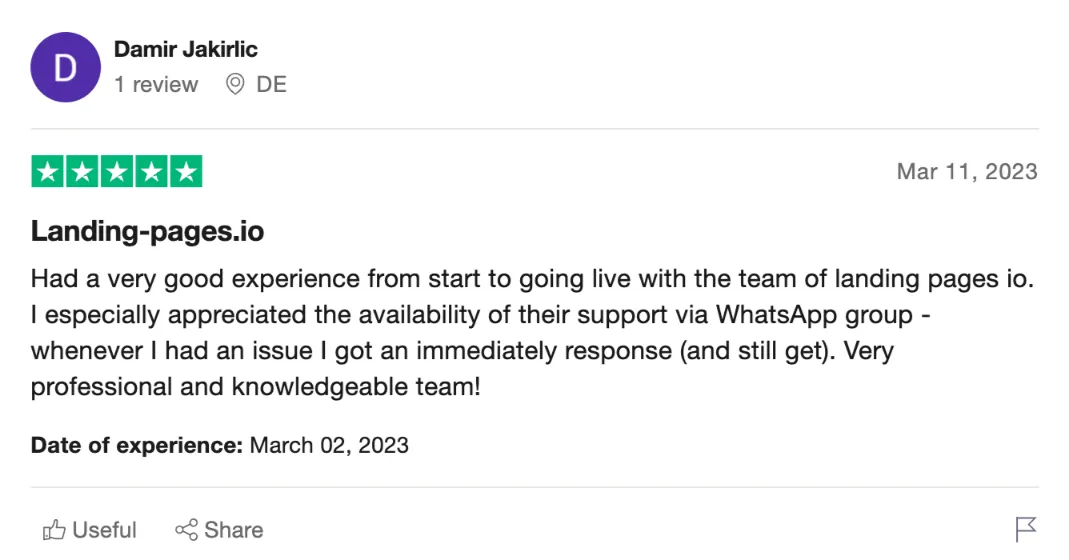Select the "DE" country label
Screen dimensions: 1069x560
tap(271, 85)
